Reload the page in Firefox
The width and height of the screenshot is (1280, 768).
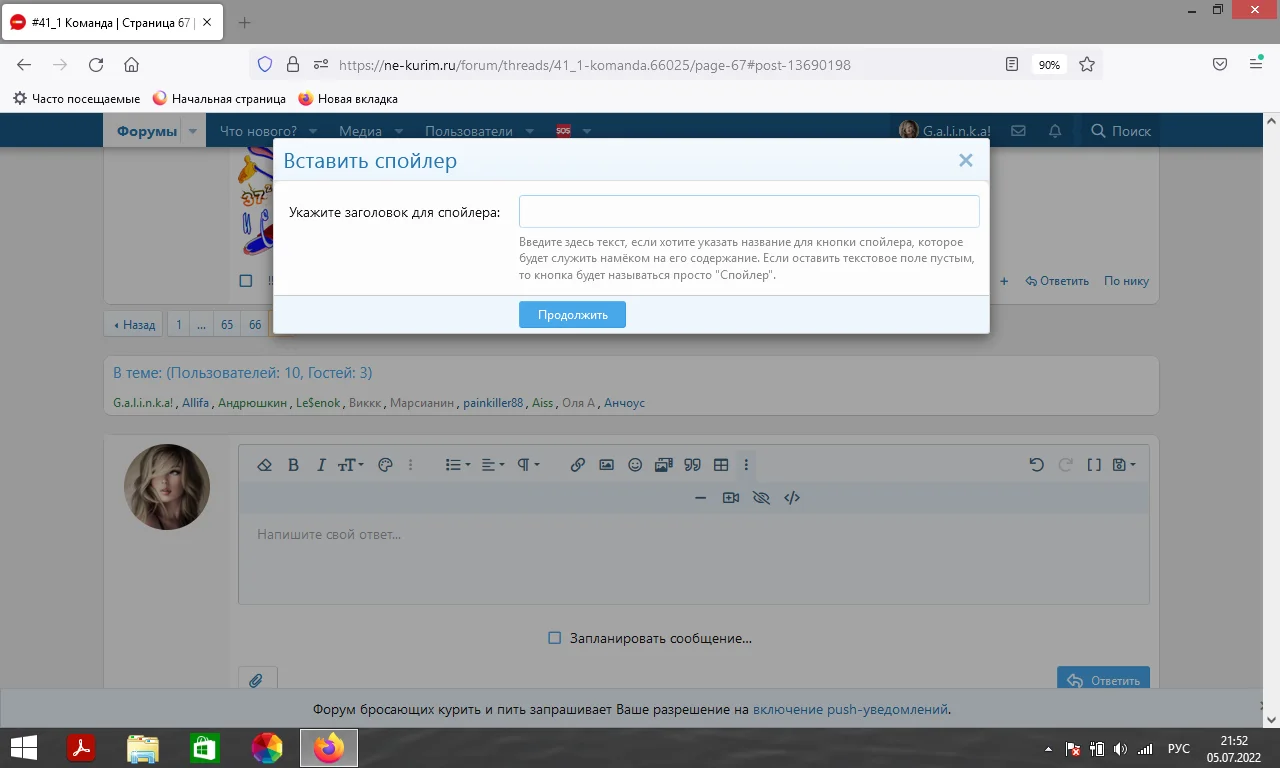pyautogui.click(x=96, y=65)
